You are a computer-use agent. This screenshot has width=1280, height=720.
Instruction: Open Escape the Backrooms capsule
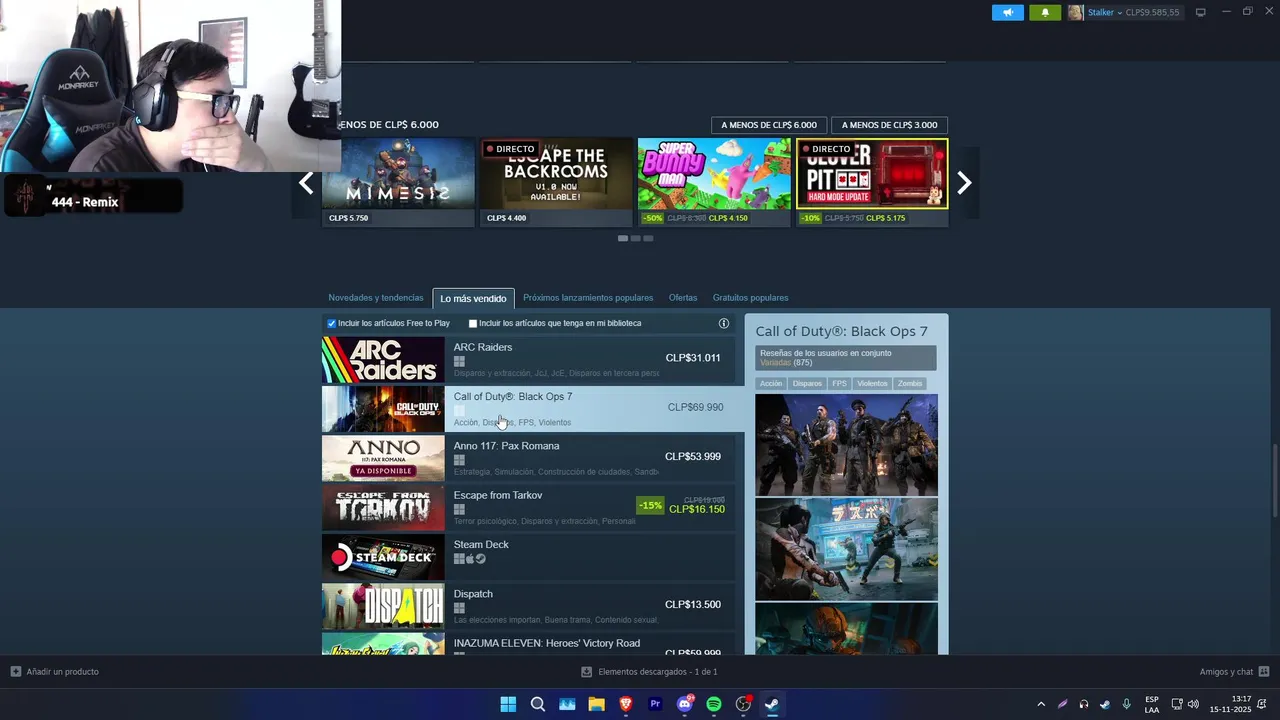556,183
